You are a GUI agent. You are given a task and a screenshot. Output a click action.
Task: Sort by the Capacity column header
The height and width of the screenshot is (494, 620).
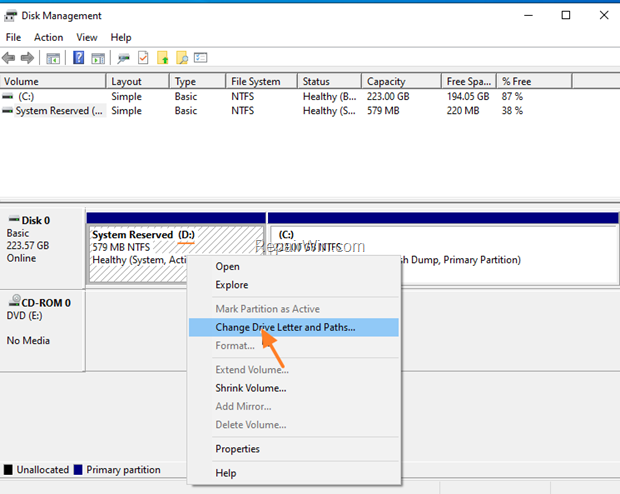point(401,81)
